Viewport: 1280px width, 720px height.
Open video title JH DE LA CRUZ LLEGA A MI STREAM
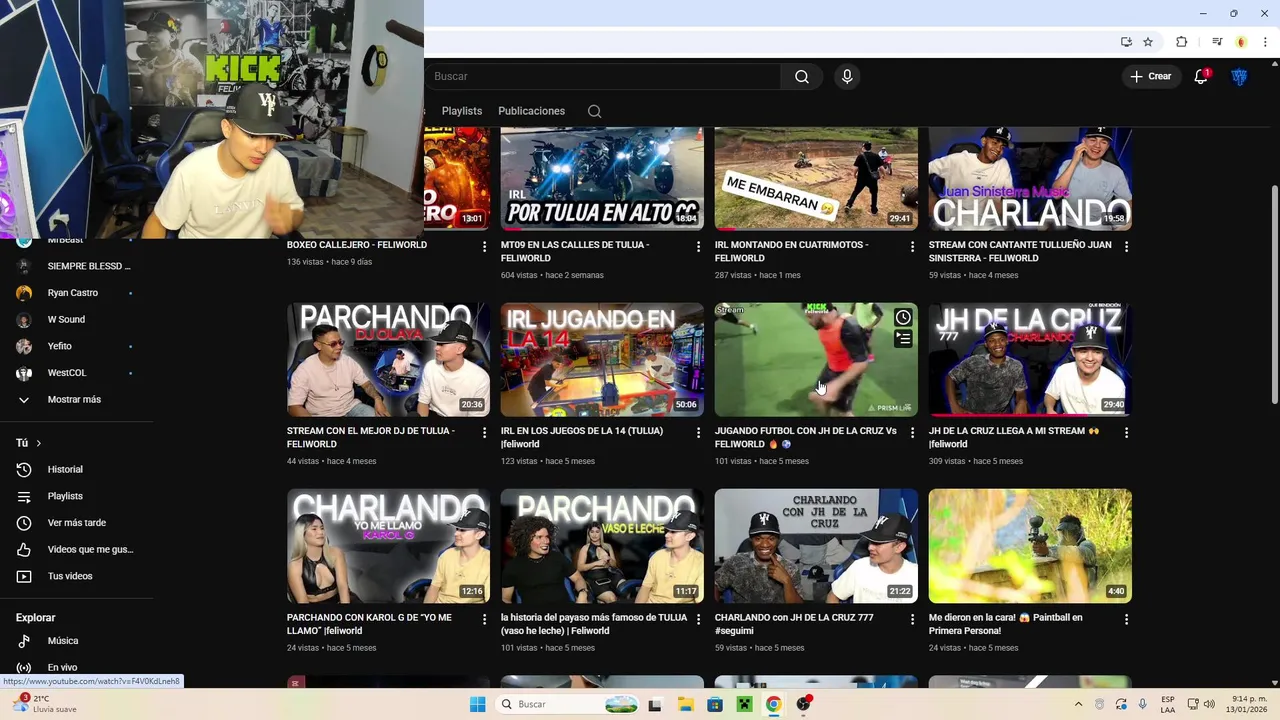coord(1014,437)
